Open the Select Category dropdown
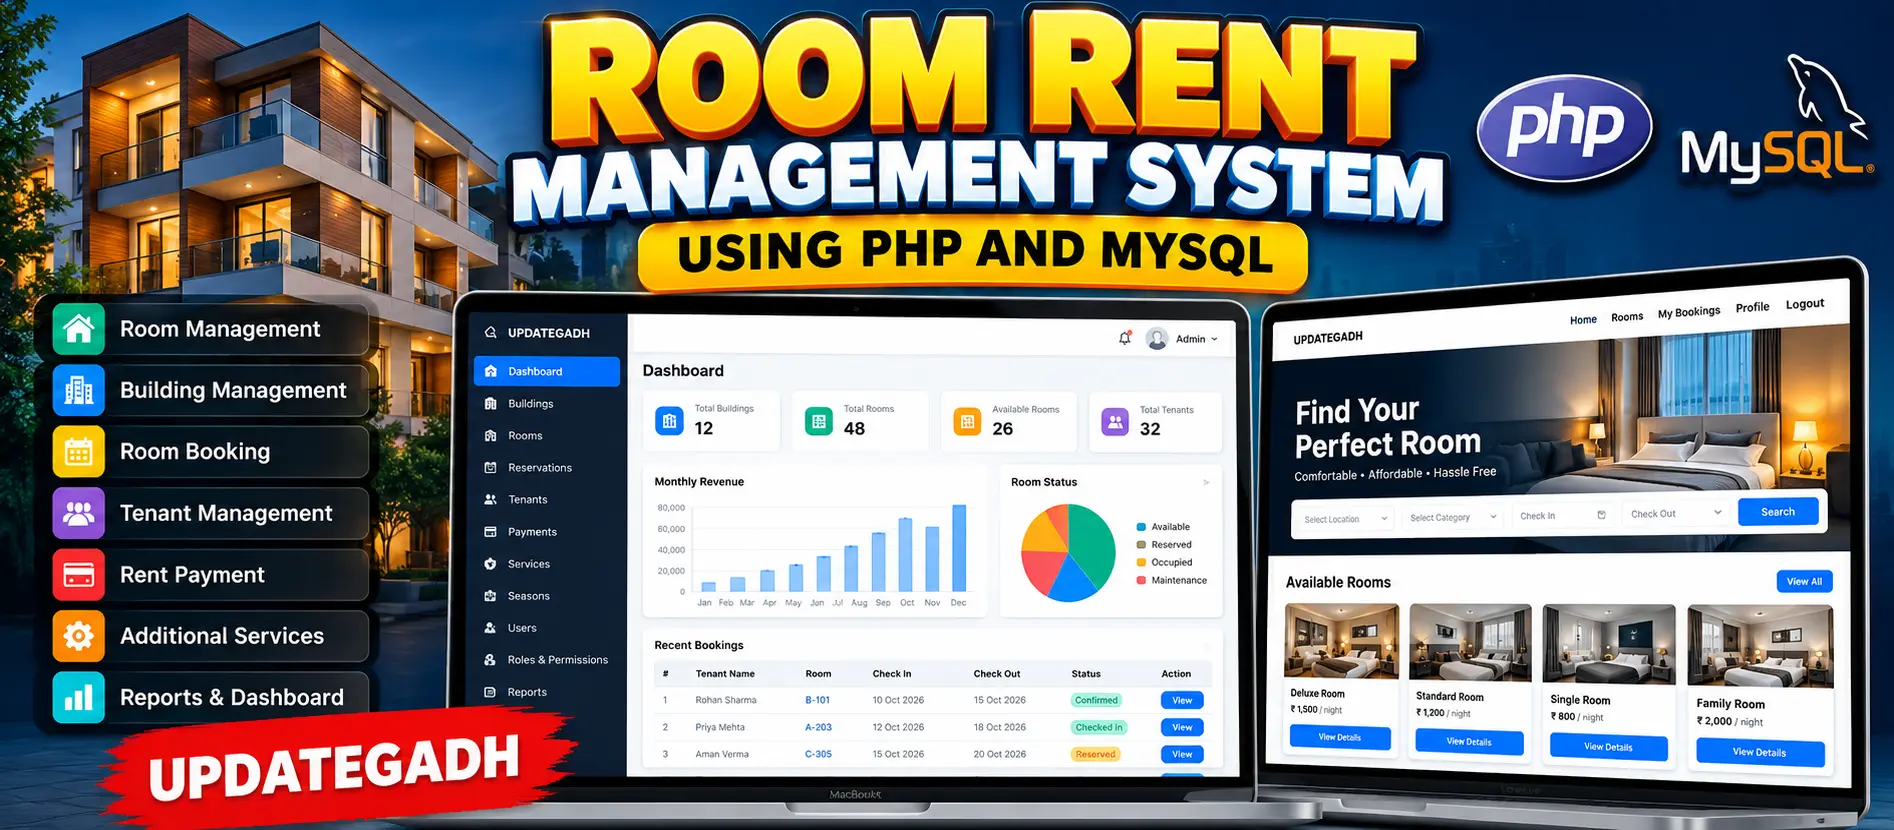This screenshot has width=1894, height=830. [1453, 517]
